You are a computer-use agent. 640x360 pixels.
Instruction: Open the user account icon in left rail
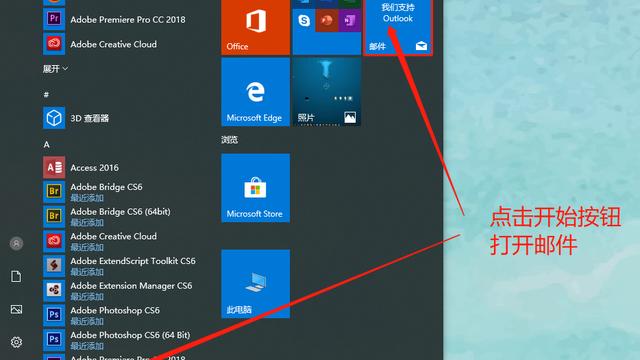(x=16, y=244)
